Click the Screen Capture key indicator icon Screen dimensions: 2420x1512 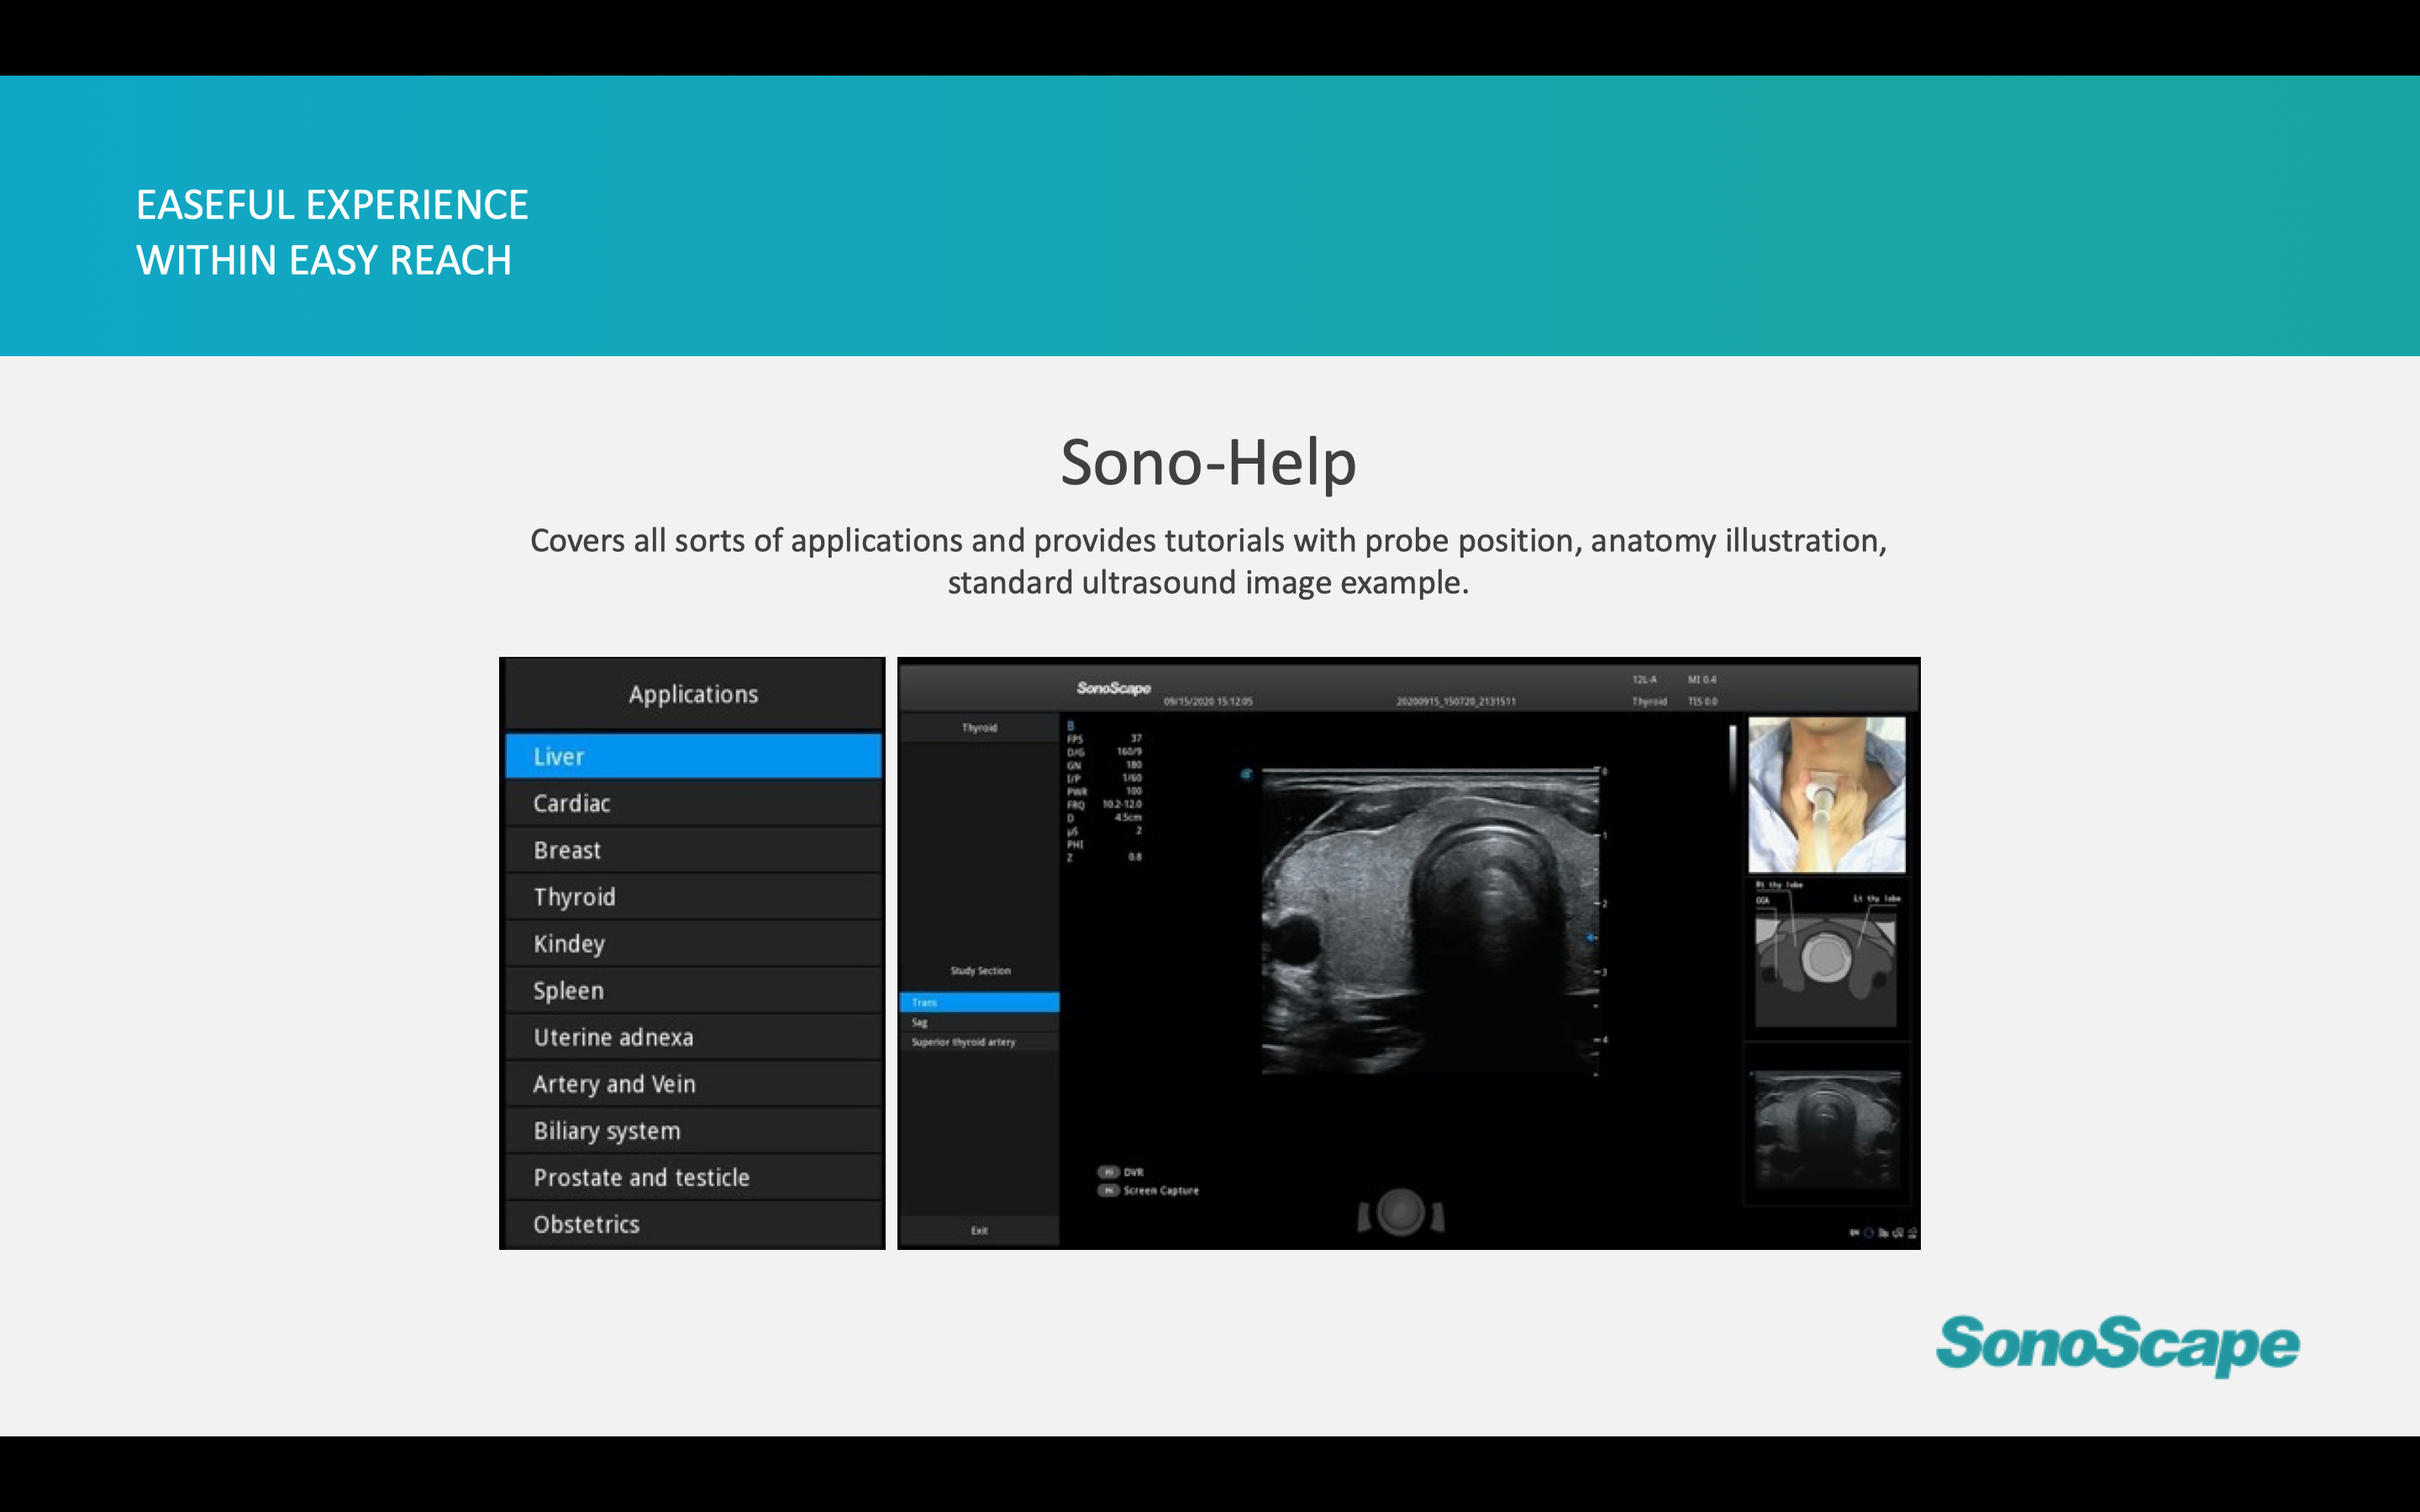[x=1108, y=1191]
